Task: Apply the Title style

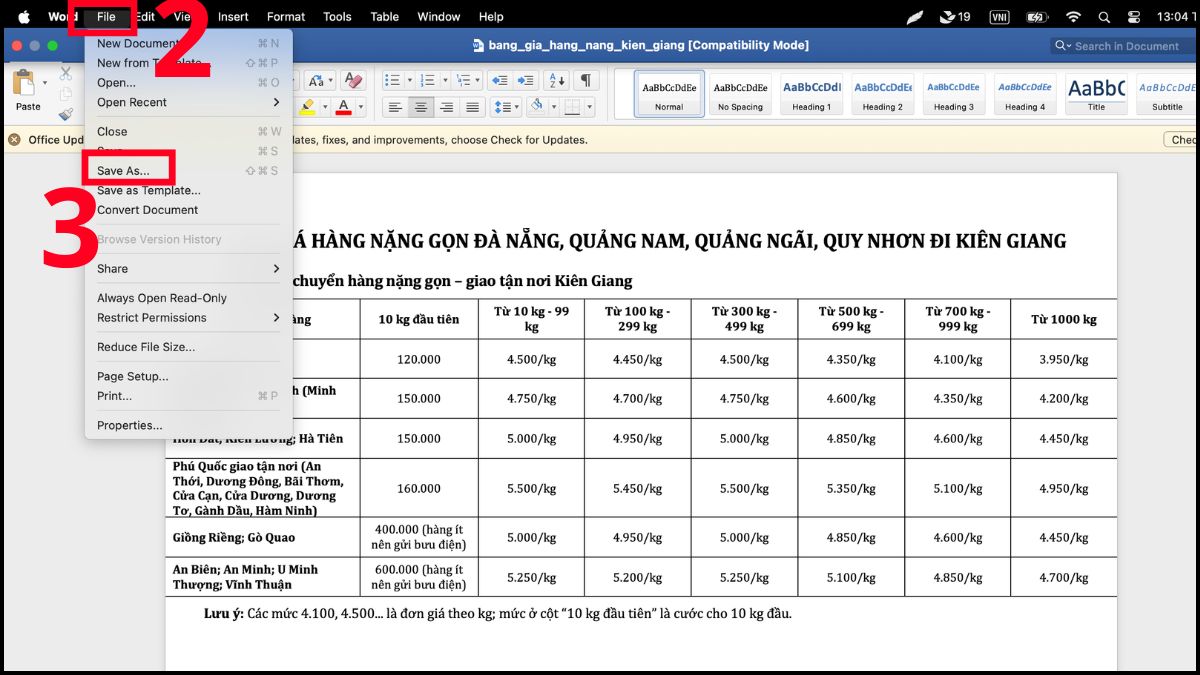Action: tap(1096, 93)
